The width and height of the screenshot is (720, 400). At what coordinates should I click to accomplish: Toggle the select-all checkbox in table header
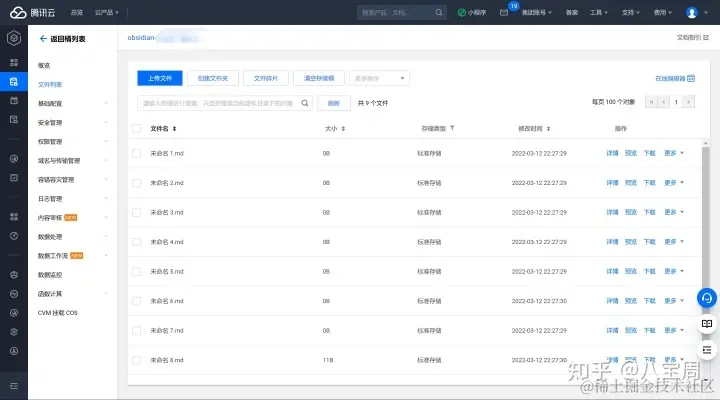coord(136,129)
